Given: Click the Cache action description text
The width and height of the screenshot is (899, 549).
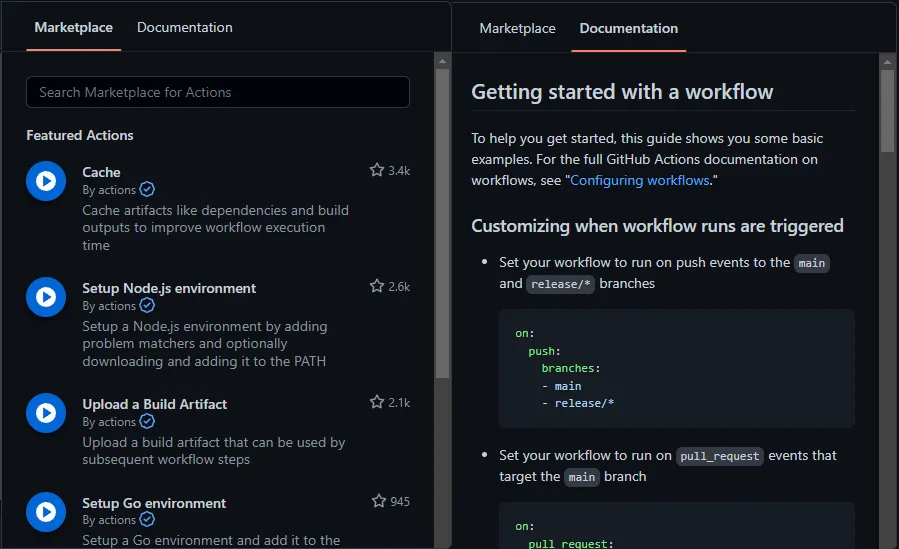Looking at the screenshot, I should (x=216, y=228).
